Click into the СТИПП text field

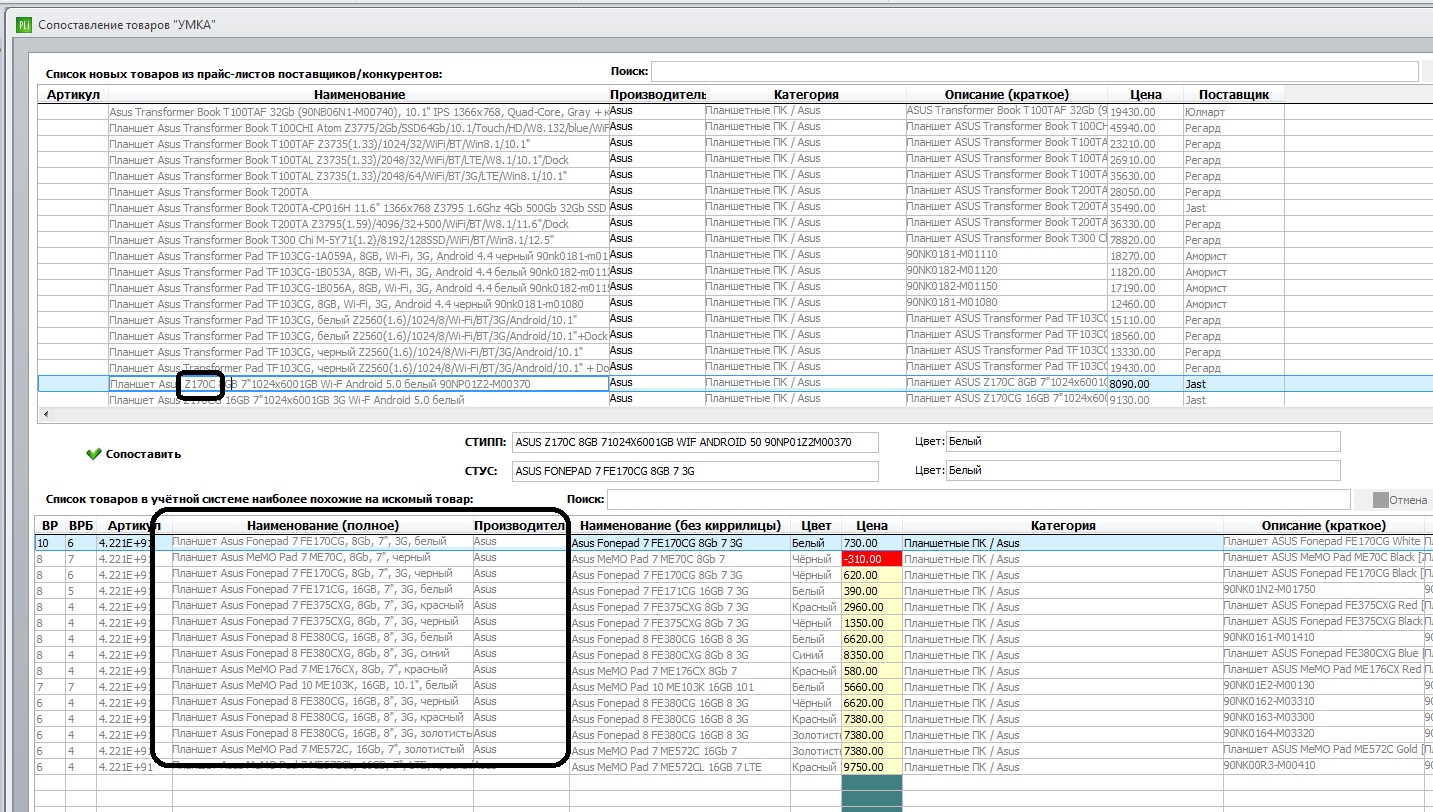coord(694,442)
